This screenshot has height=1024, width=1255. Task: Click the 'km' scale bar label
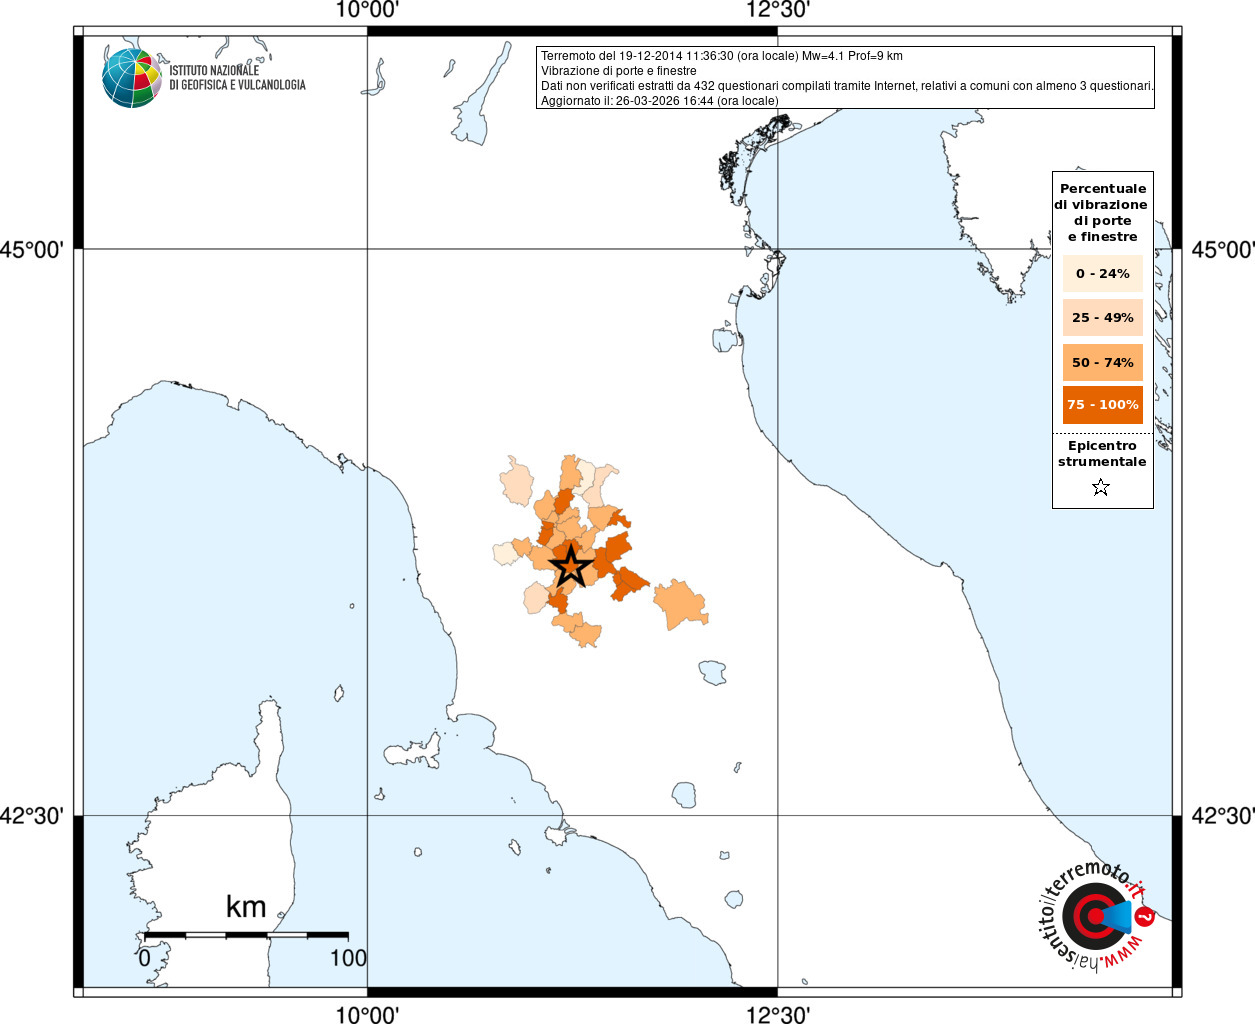pos(246,906)
